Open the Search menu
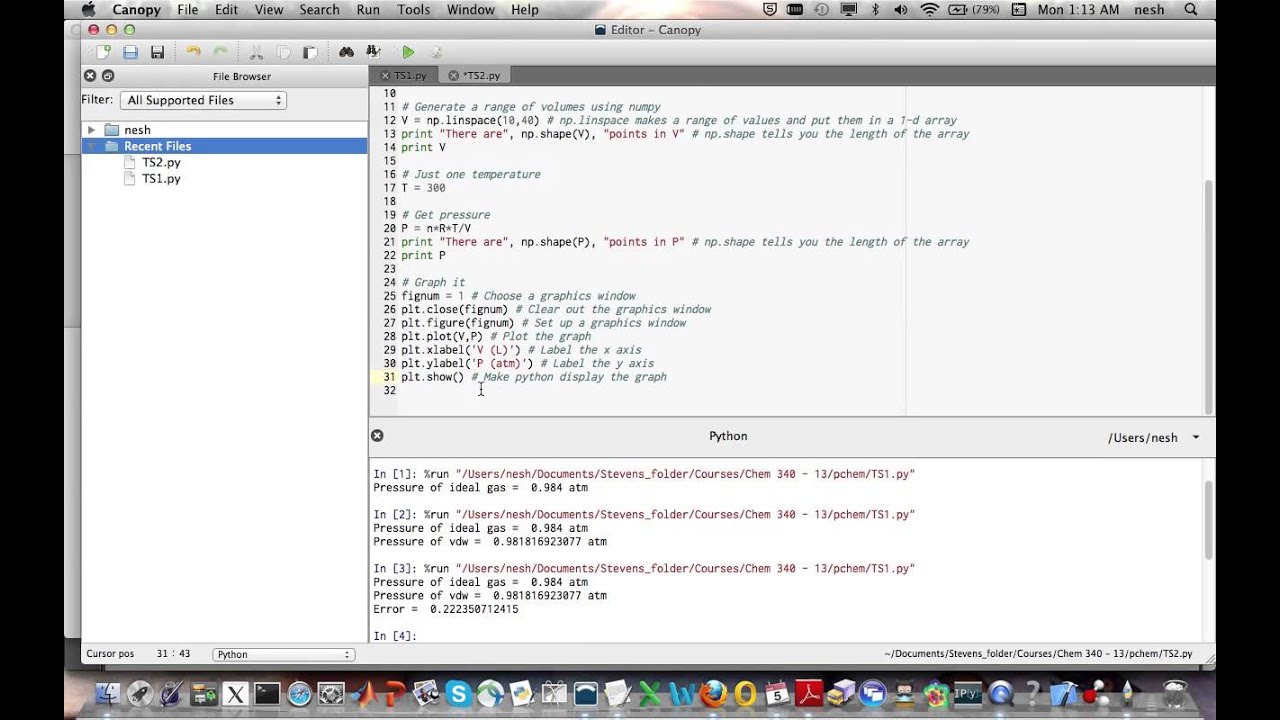This screenshot has height=720, width=1280. pyautogui.click(x=319, y=10)
